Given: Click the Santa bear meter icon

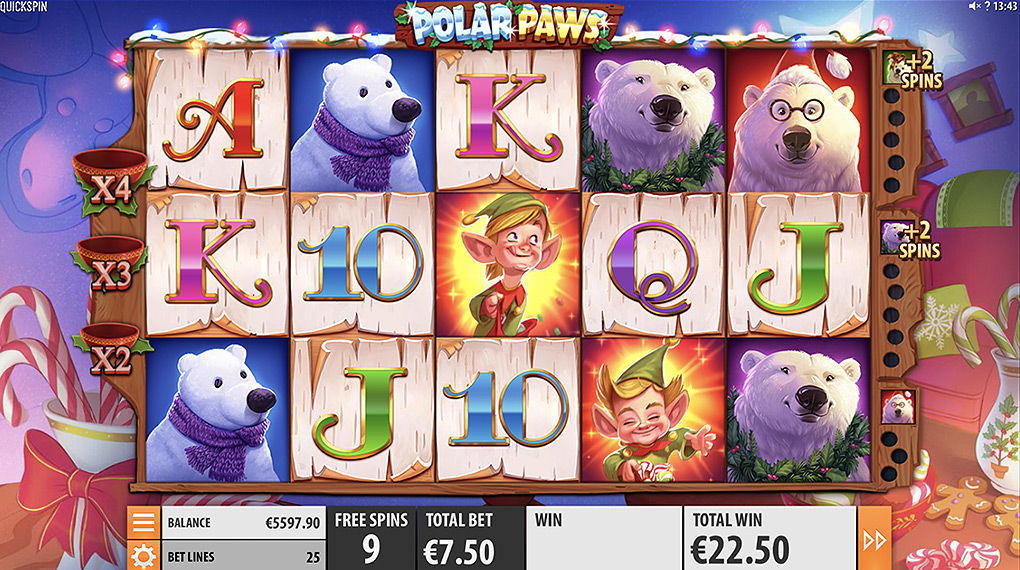Looking at the screenshot, I should 898,407.
